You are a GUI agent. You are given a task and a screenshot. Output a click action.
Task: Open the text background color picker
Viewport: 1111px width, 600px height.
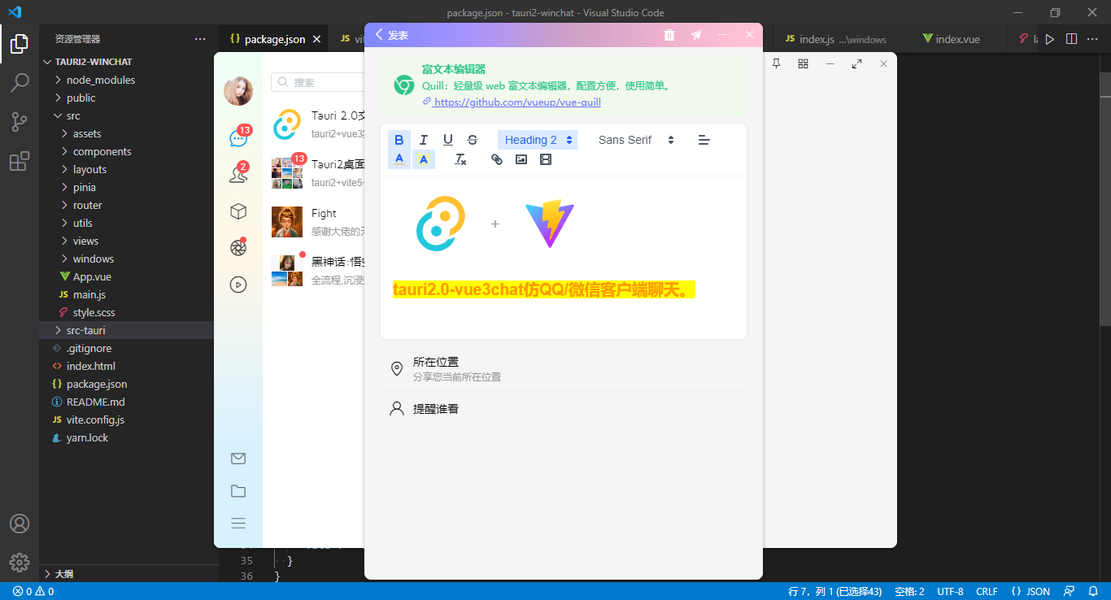pyautogui.click(x=423, y=159)
